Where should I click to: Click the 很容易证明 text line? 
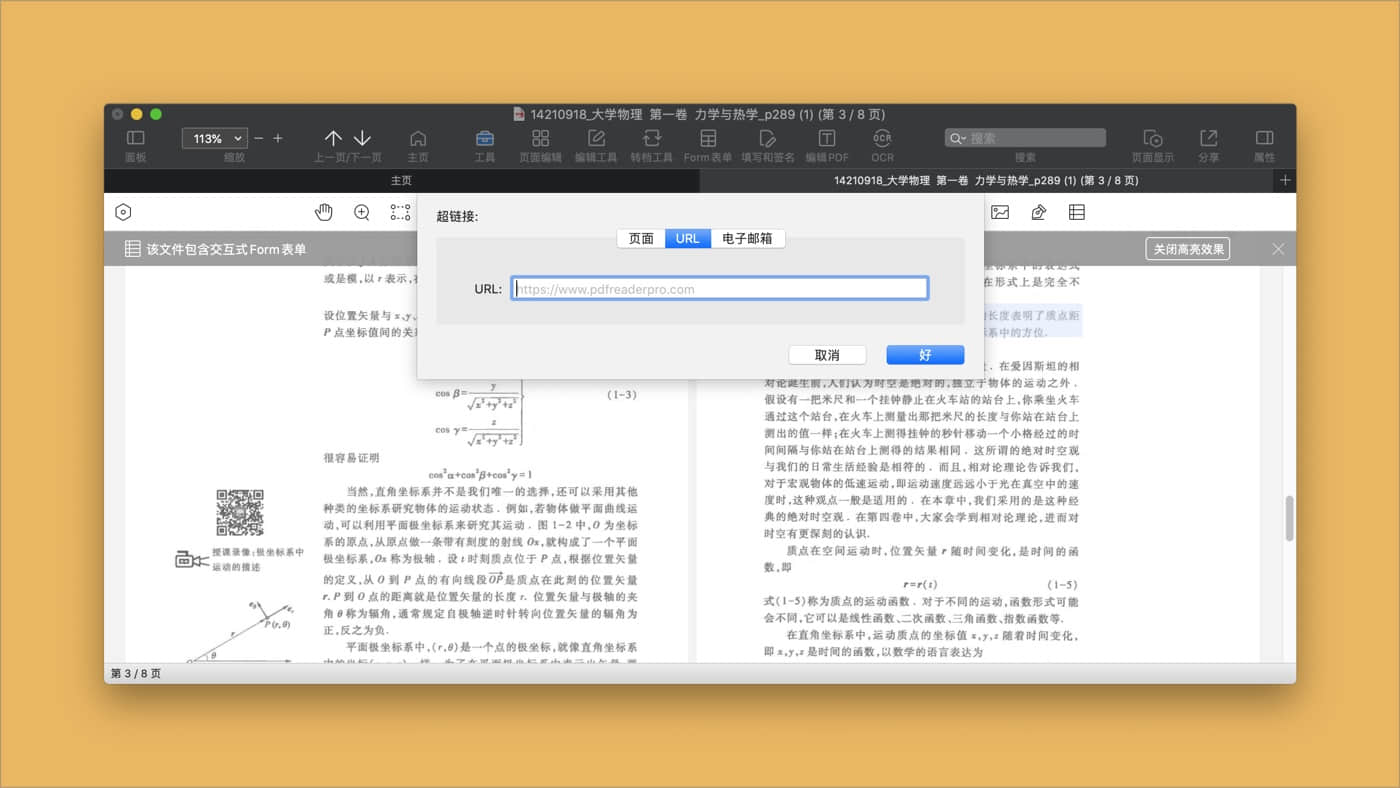(x=351, y=457)
